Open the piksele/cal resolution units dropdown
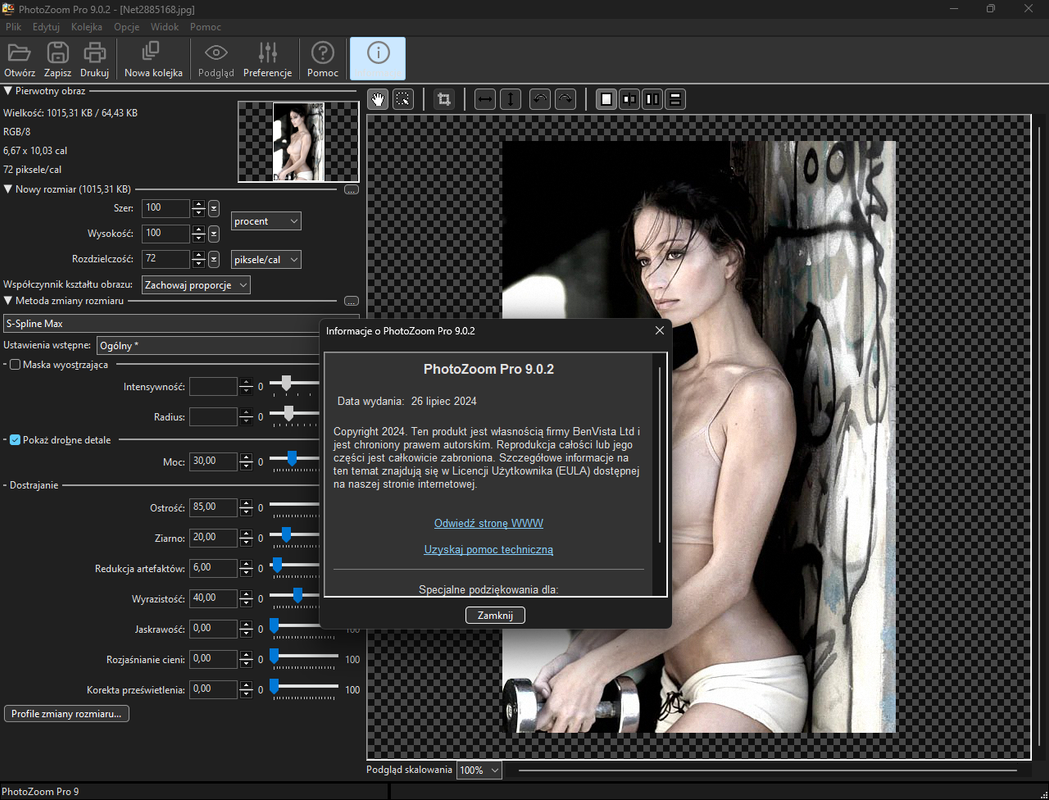The height and width of the screenshot is (800, 1049). tap(266, 260)
